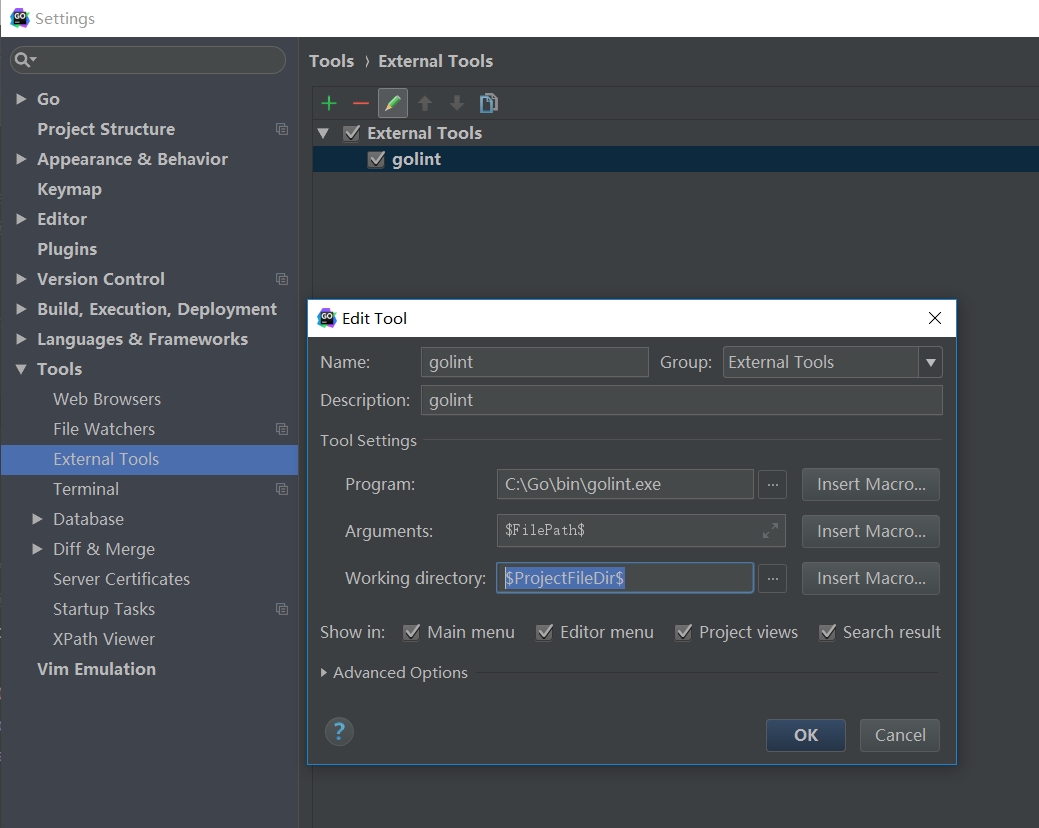Select XPath Viewer settings

(x=104, y=639)
